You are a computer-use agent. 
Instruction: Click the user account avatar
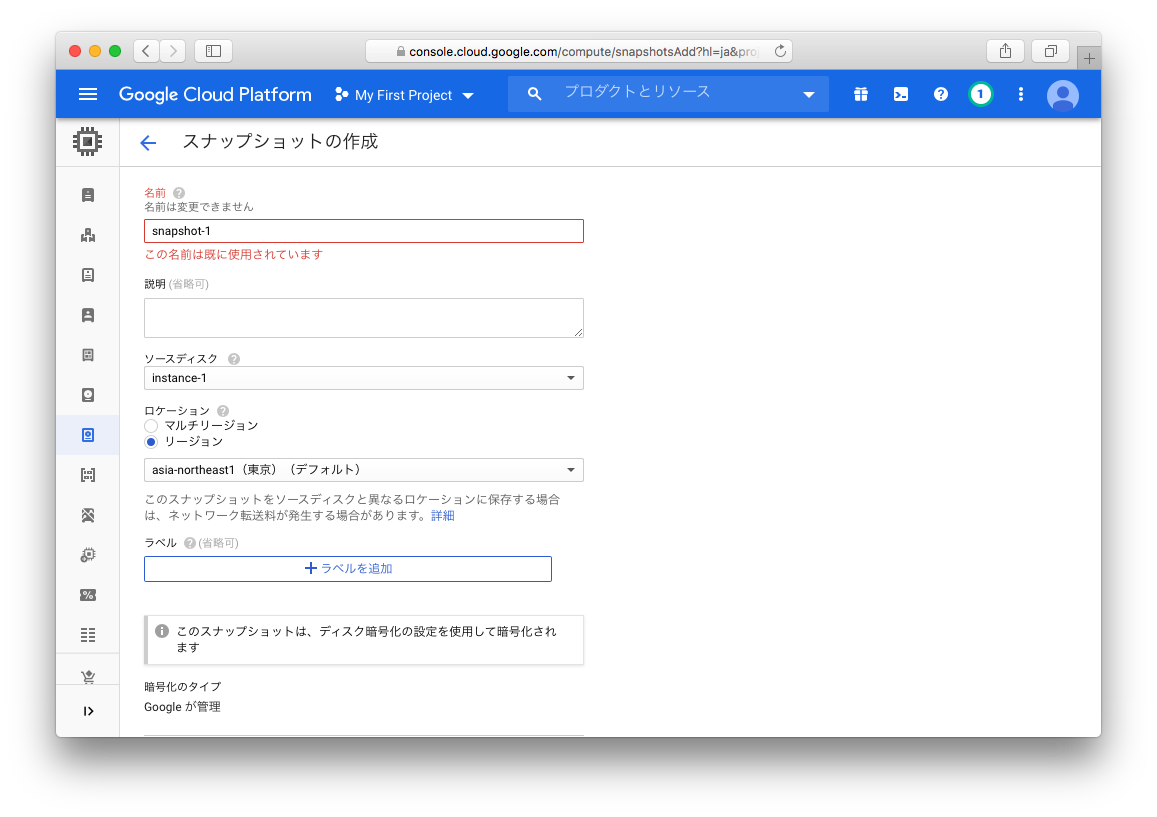(1062, 95)
